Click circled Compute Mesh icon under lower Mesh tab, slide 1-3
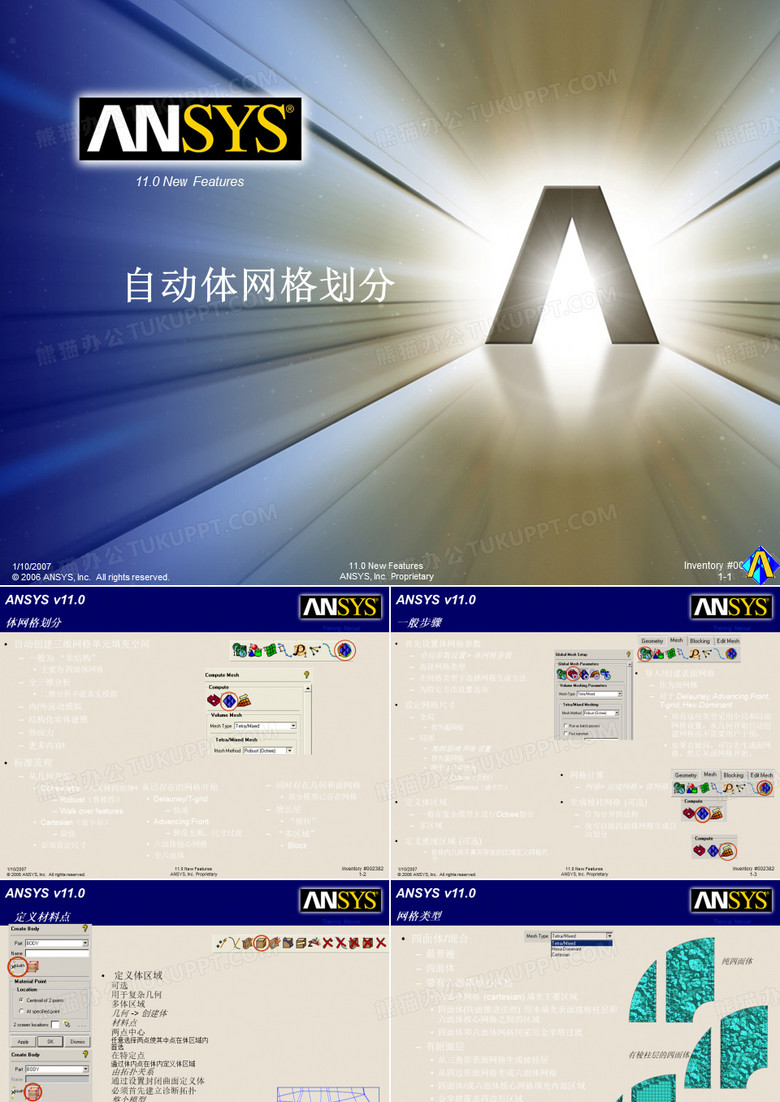The height and width of the screenshot is (1102, 780). (765, 788)
